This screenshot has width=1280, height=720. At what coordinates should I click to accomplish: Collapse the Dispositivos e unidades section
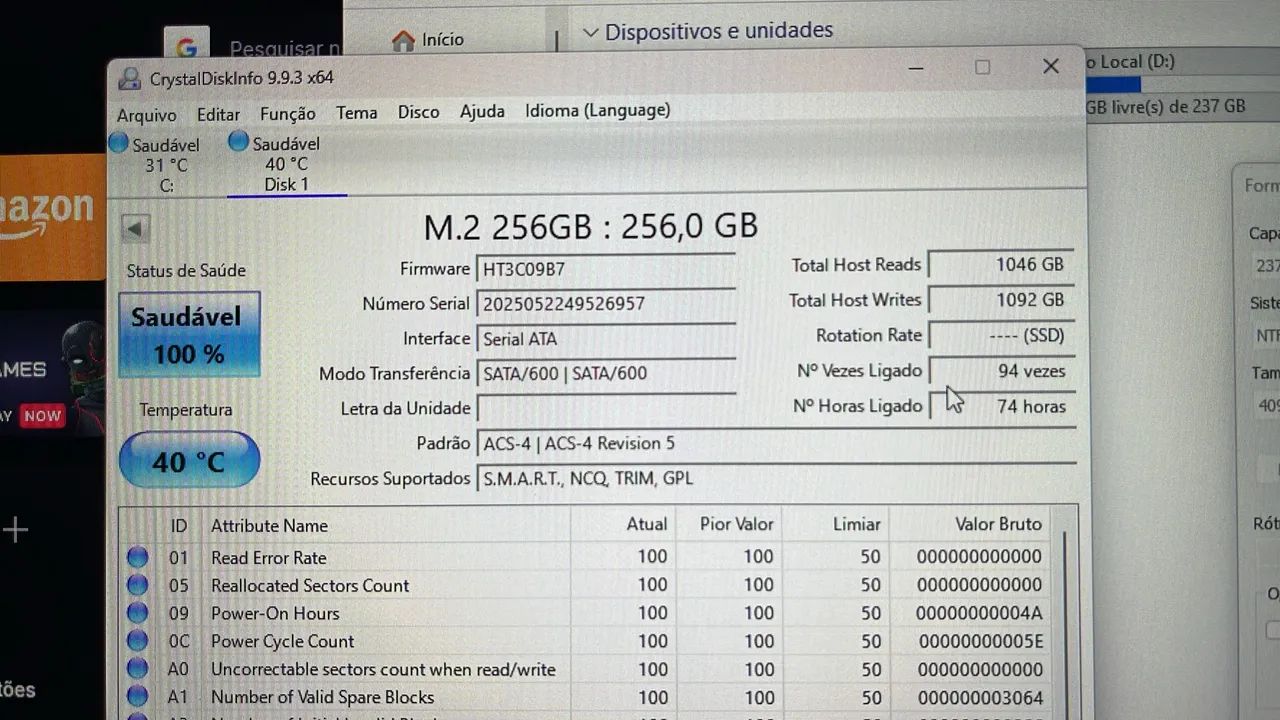pyautogui.click(x=590, y=33)
